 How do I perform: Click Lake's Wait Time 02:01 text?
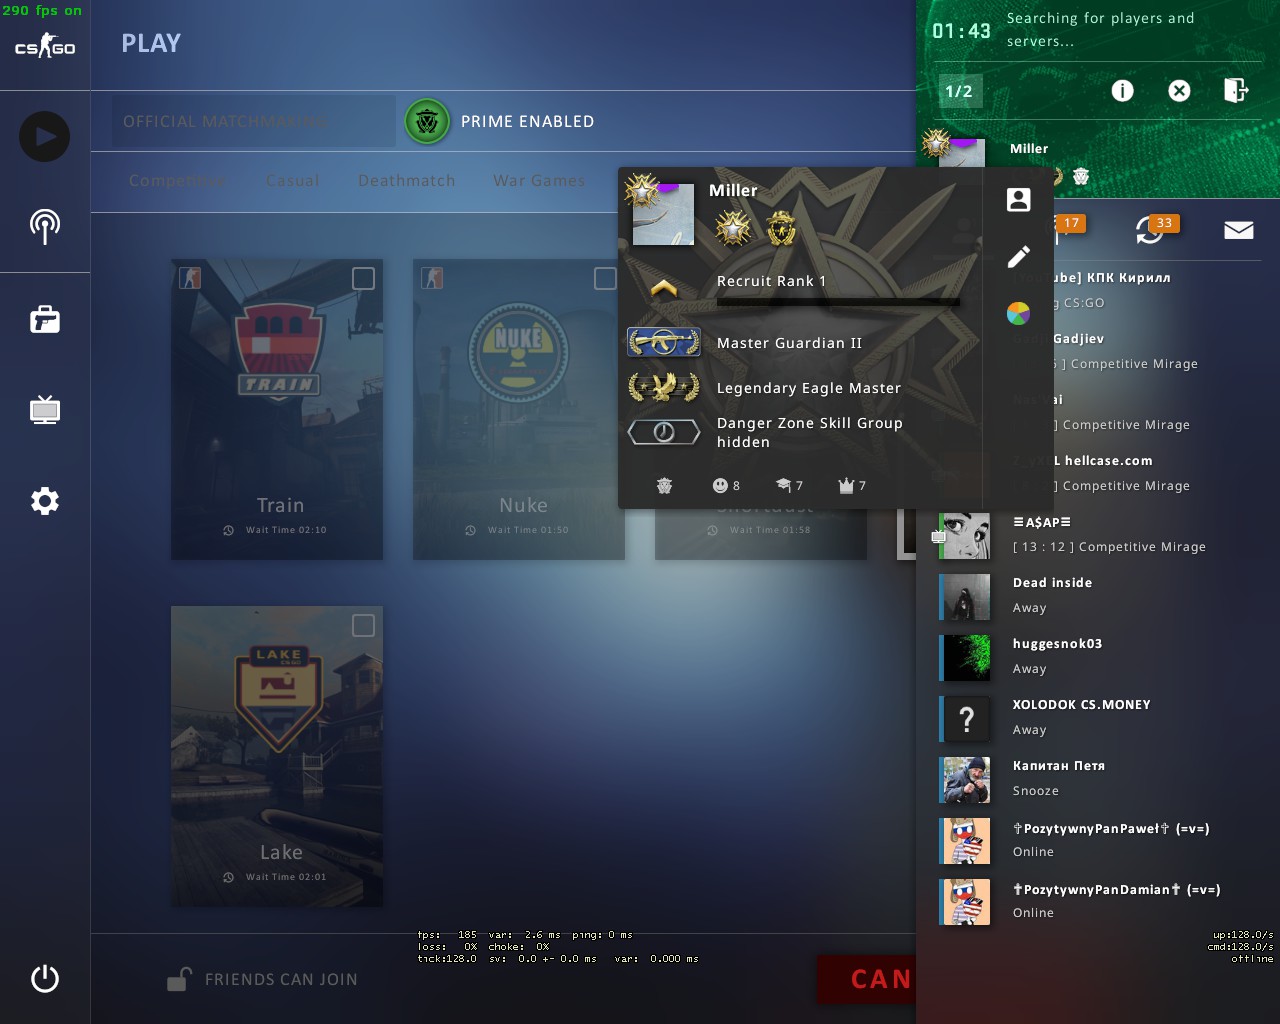[x=286, y=877]
